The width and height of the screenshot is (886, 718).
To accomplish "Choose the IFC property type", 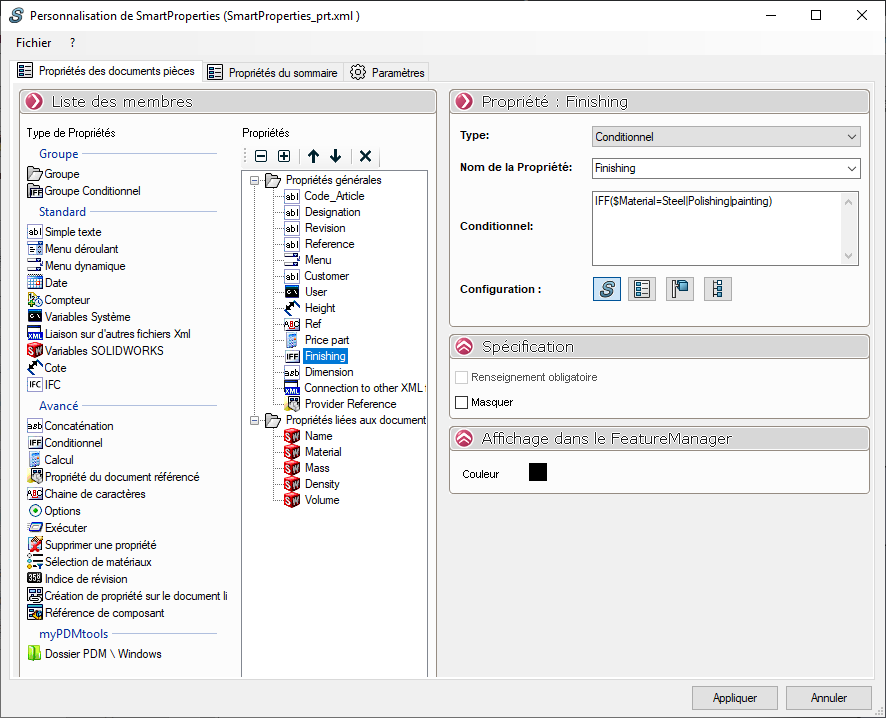I will pos(44,385).
